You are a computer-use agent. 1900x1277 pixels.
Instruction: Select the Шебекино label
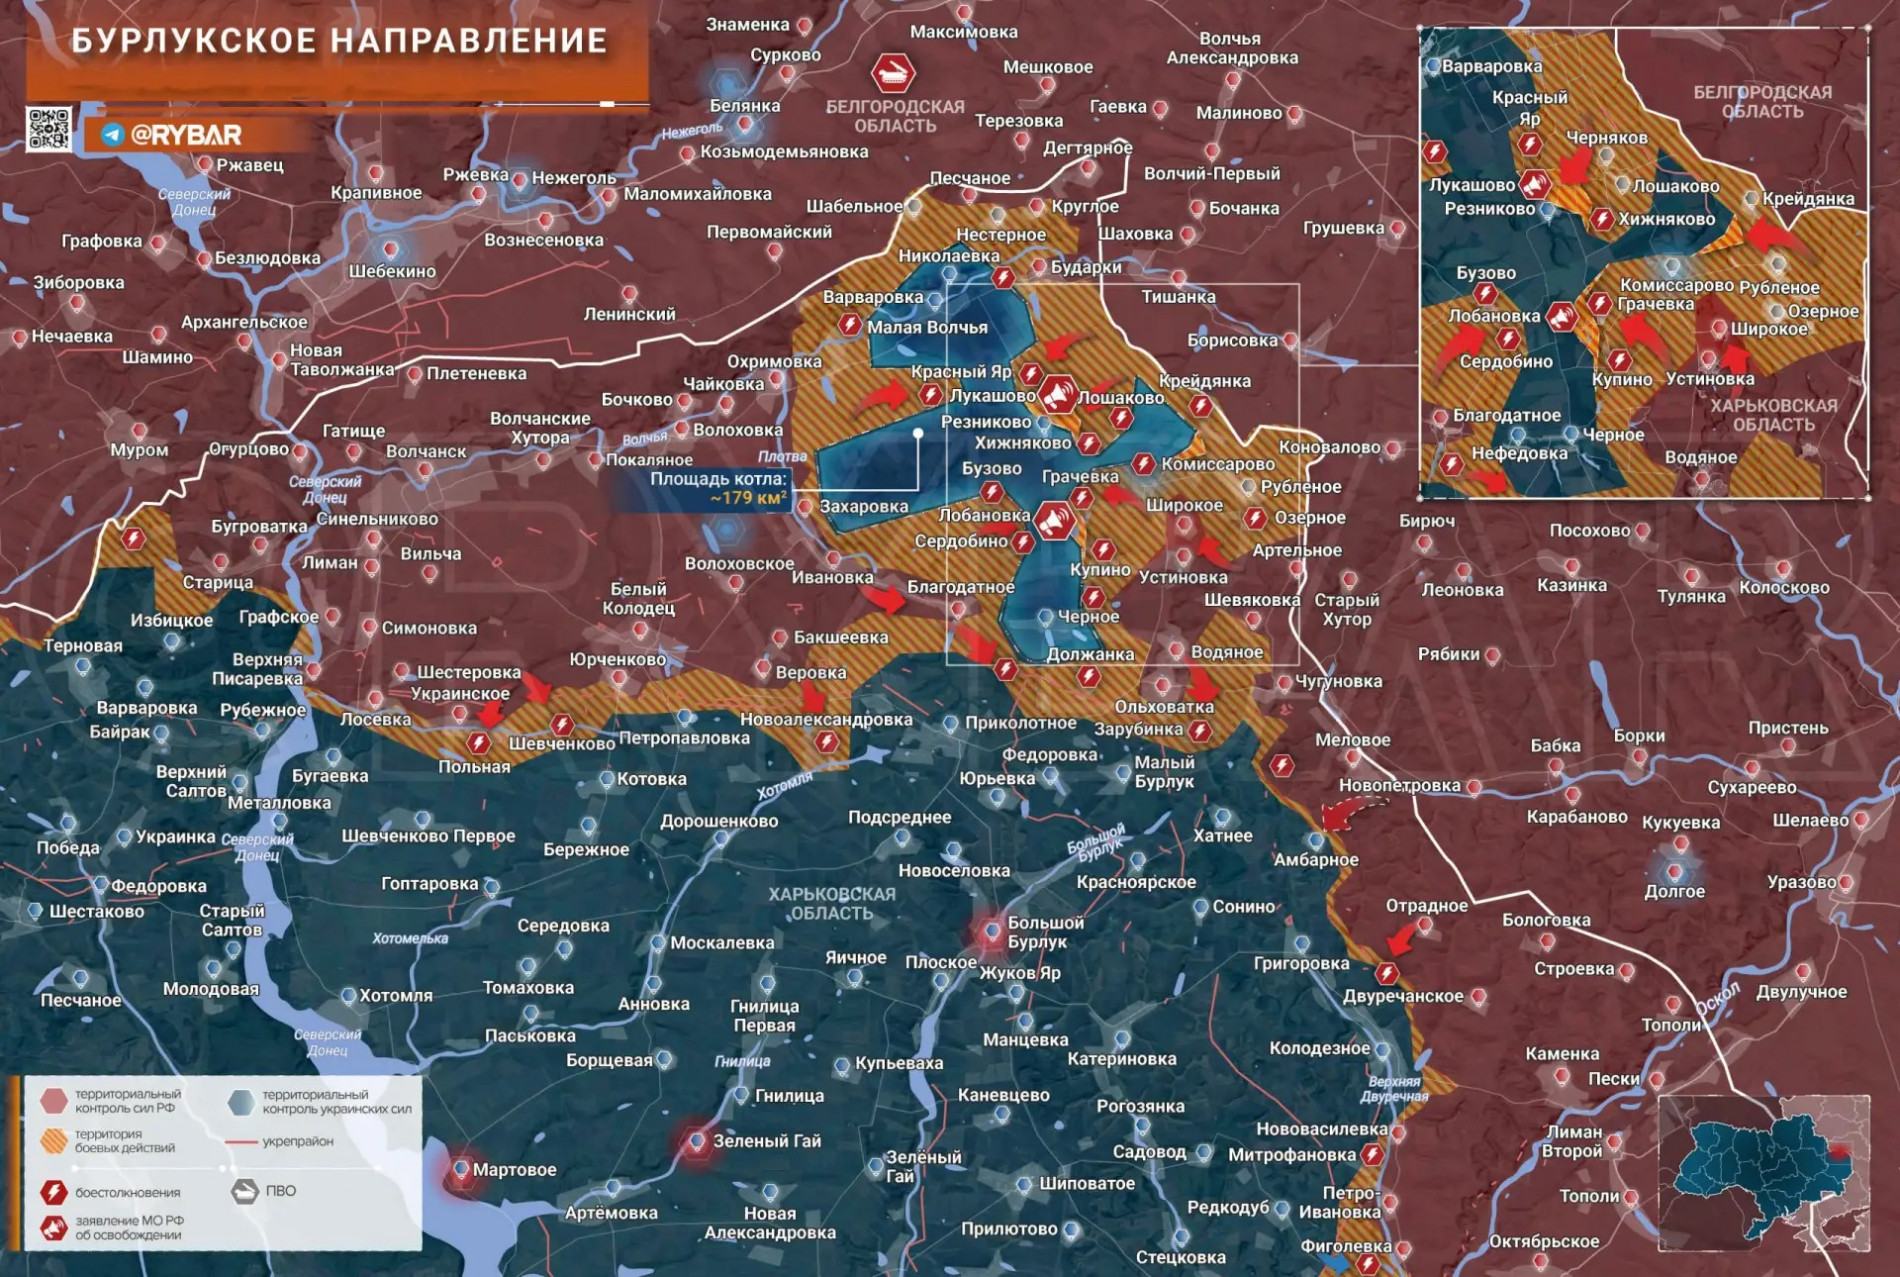(392, 271)
